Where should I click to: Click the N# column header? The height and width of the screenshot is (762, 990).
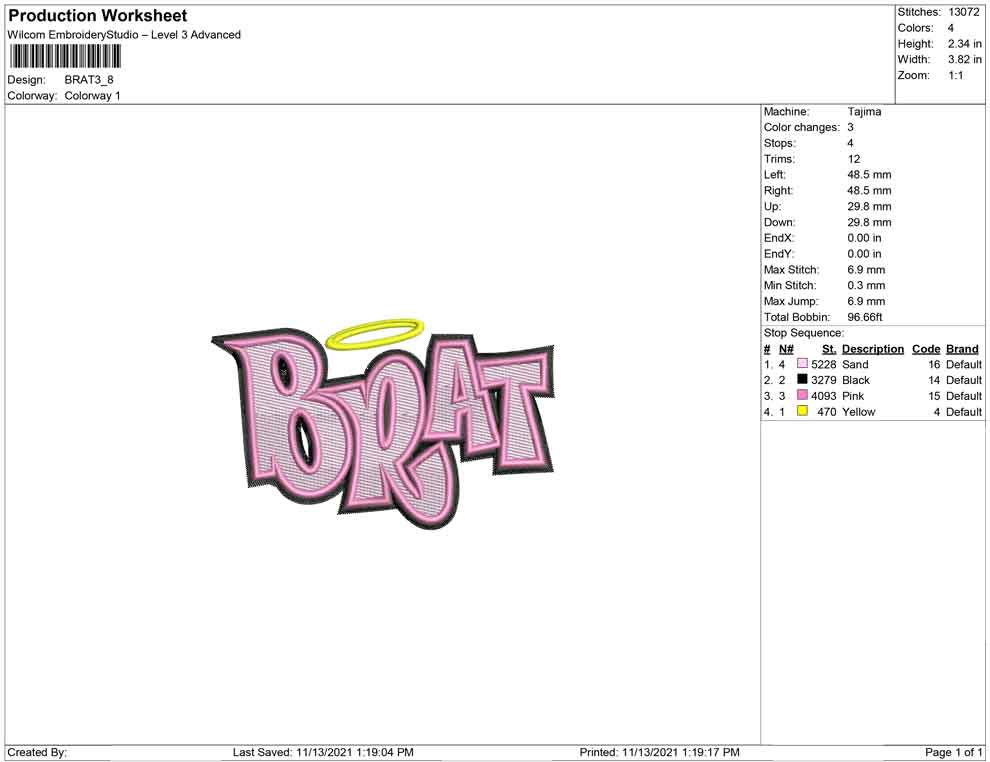786,349
